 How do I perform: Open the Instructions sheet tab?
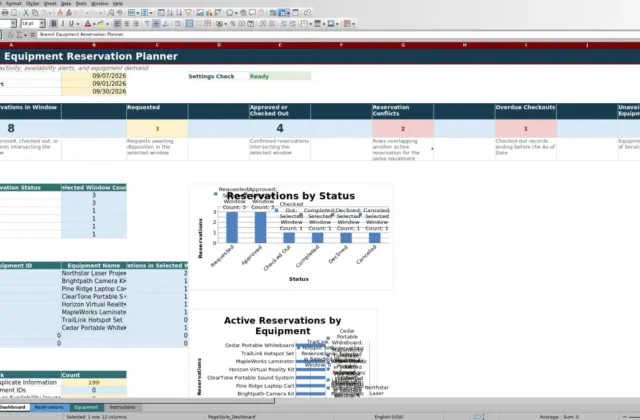122,407
